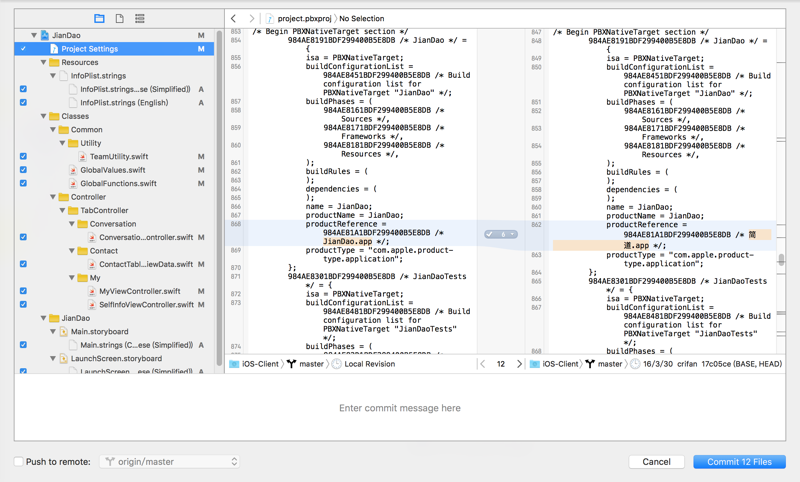The width and height of the screenshot is (800, 482).
Task: Collapse the Classes folder
Action: (43, 116)
